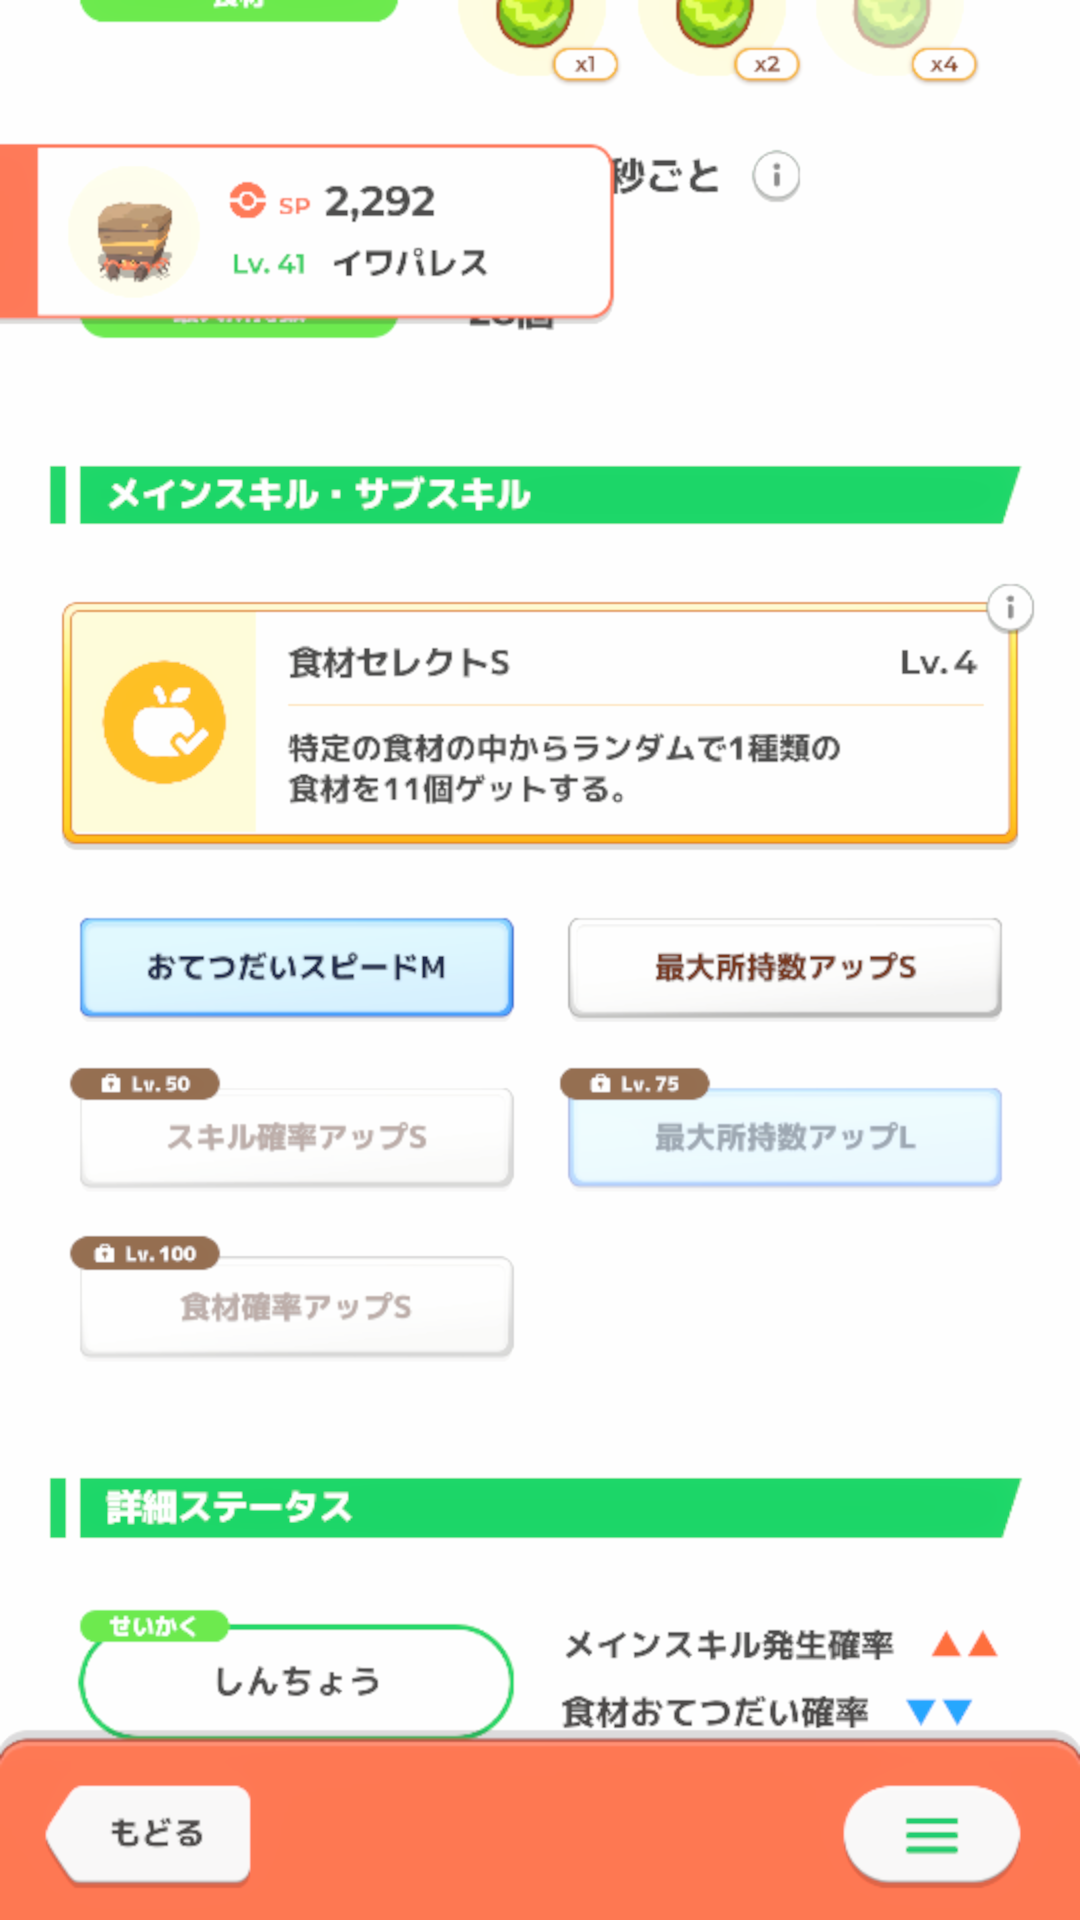Tap the しんちょう nature box
The width and height of the screenshot is (1080, 1920).
(297, 1681)
